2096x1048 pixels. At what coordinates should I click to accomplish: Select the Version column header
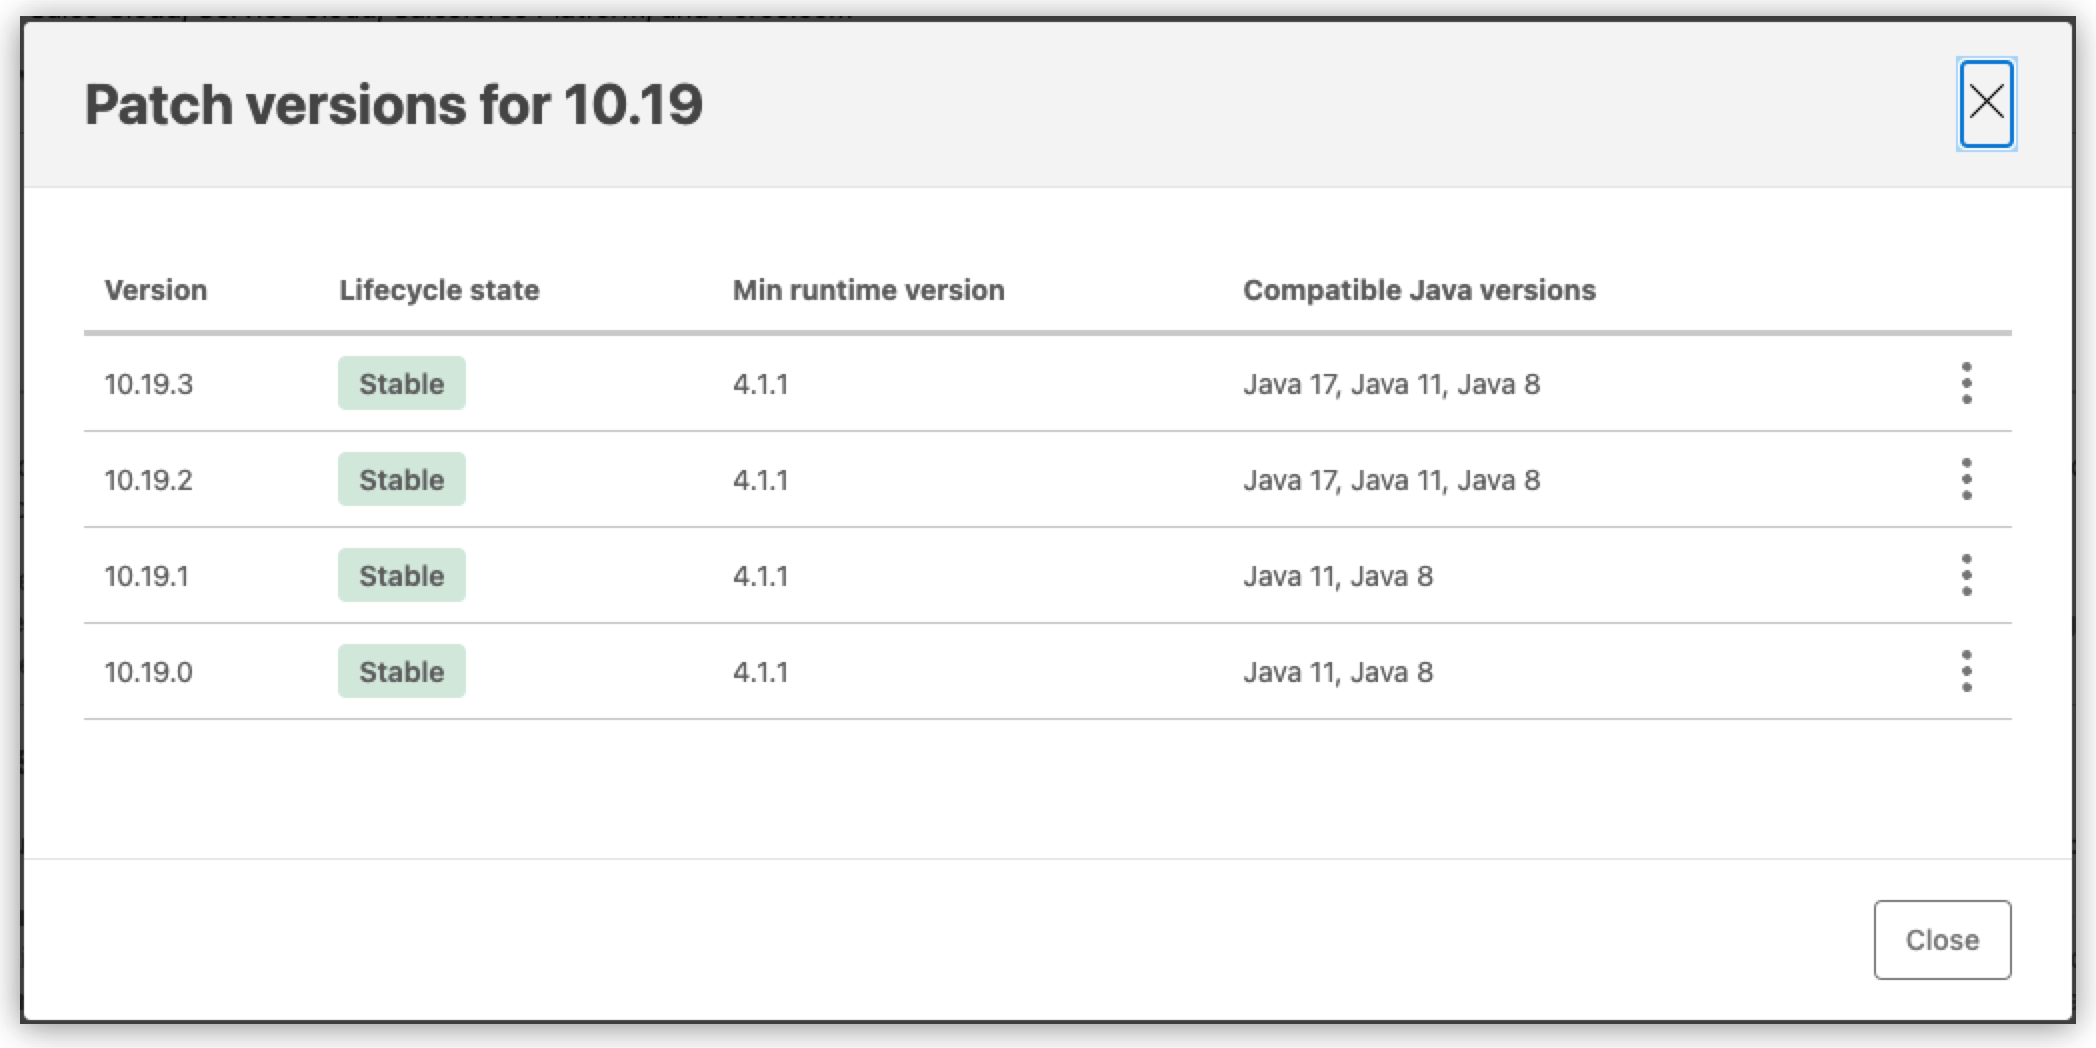click(x=156, y=290)
